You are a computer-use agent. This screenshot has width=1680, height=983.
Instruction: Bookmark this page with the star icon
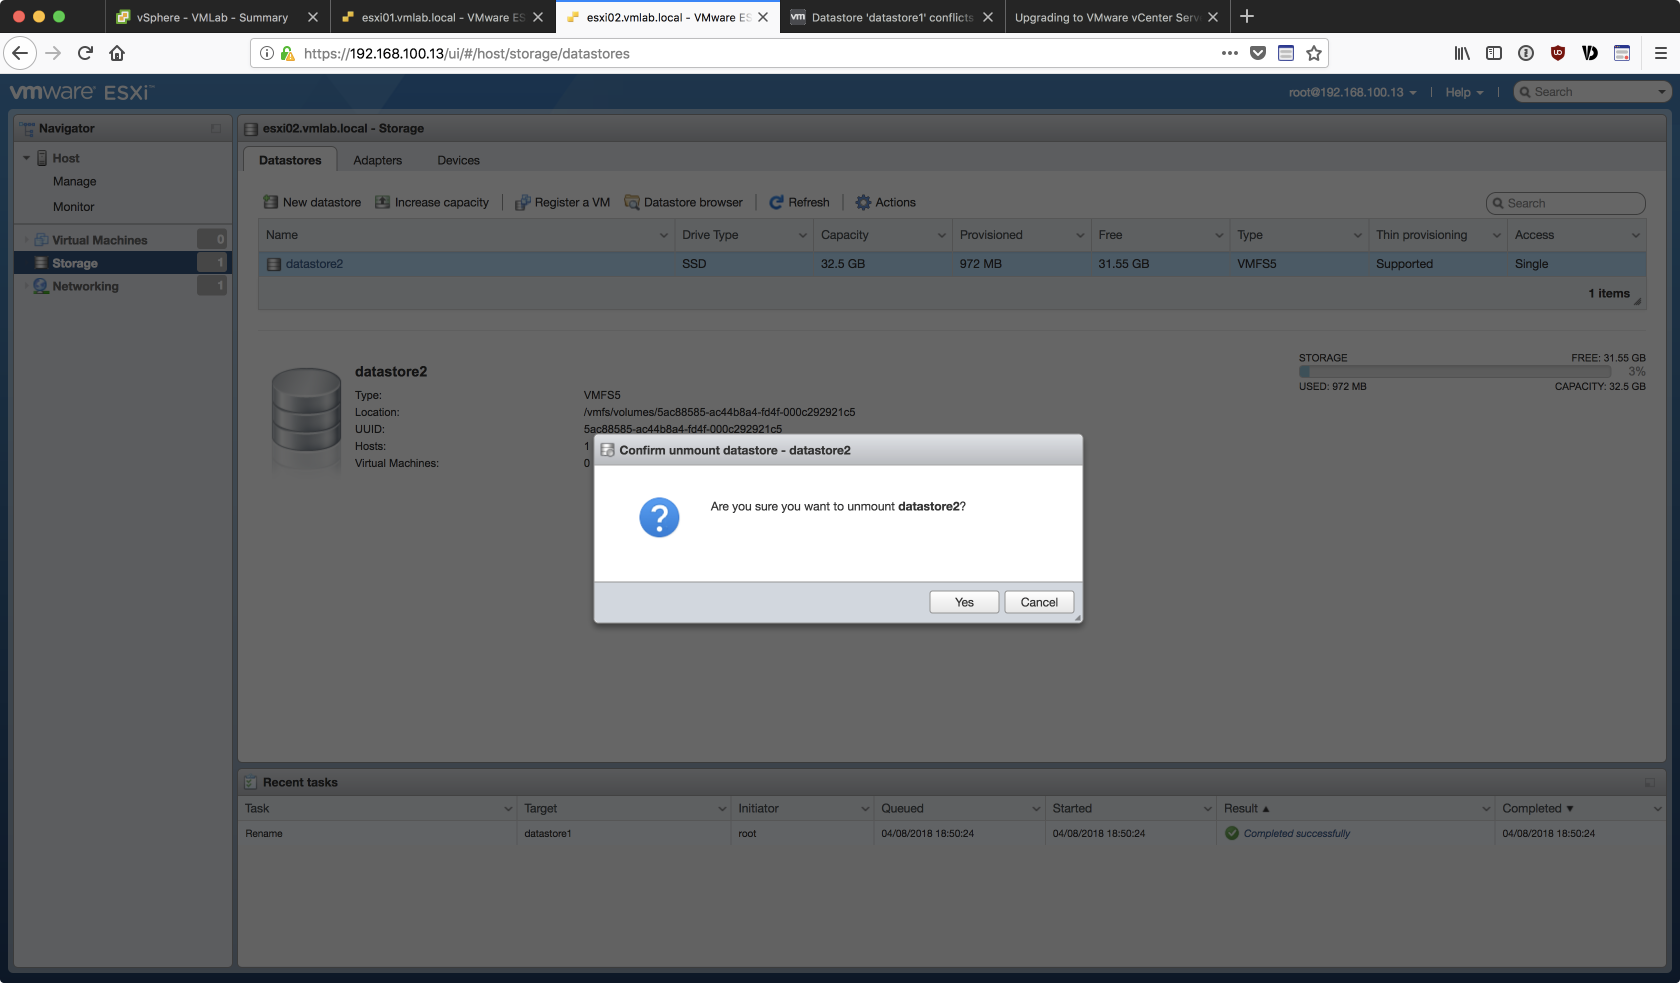click(1314, 53)
